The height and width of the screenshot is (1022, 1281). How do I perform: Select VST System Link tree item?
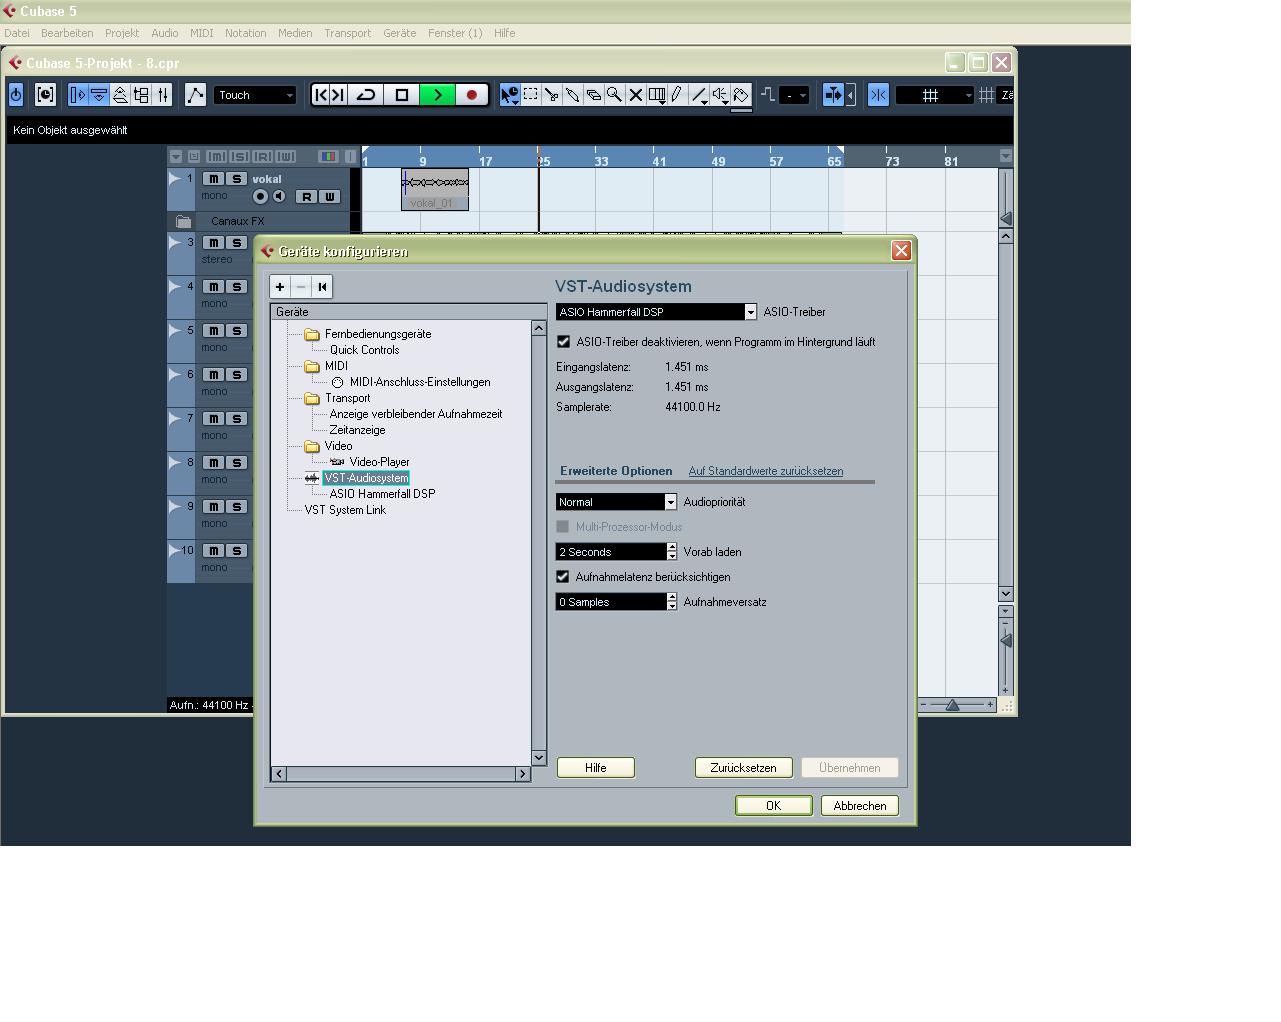345,510
